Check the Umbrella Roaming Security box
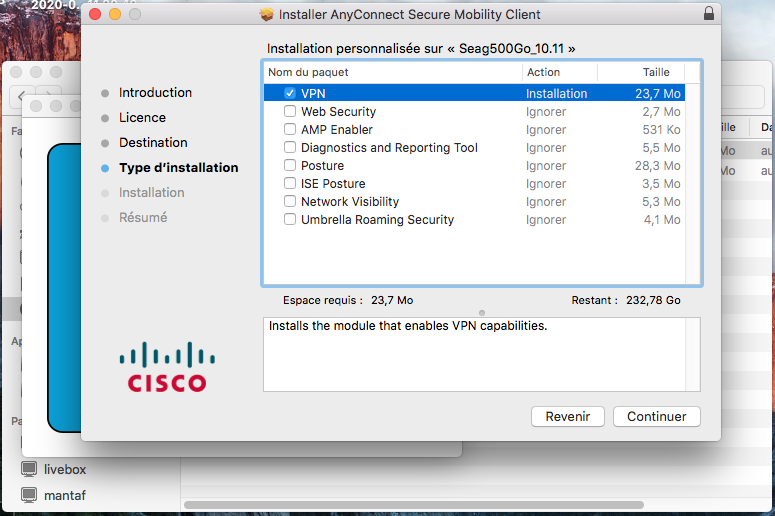 pyautogui.click(x=290, y=220)
